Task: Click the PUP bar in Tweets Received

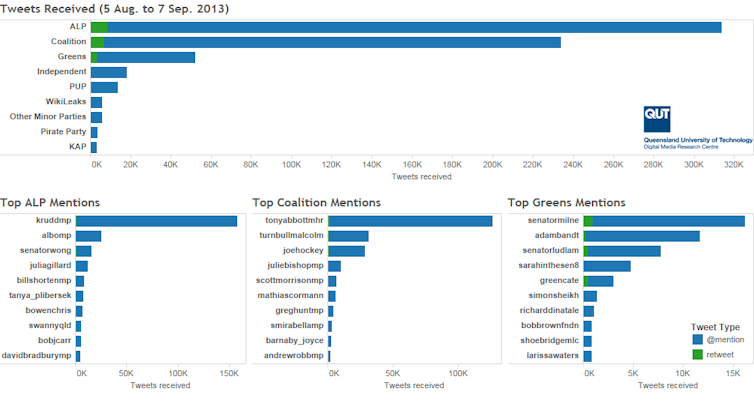Action: [104, 88]
